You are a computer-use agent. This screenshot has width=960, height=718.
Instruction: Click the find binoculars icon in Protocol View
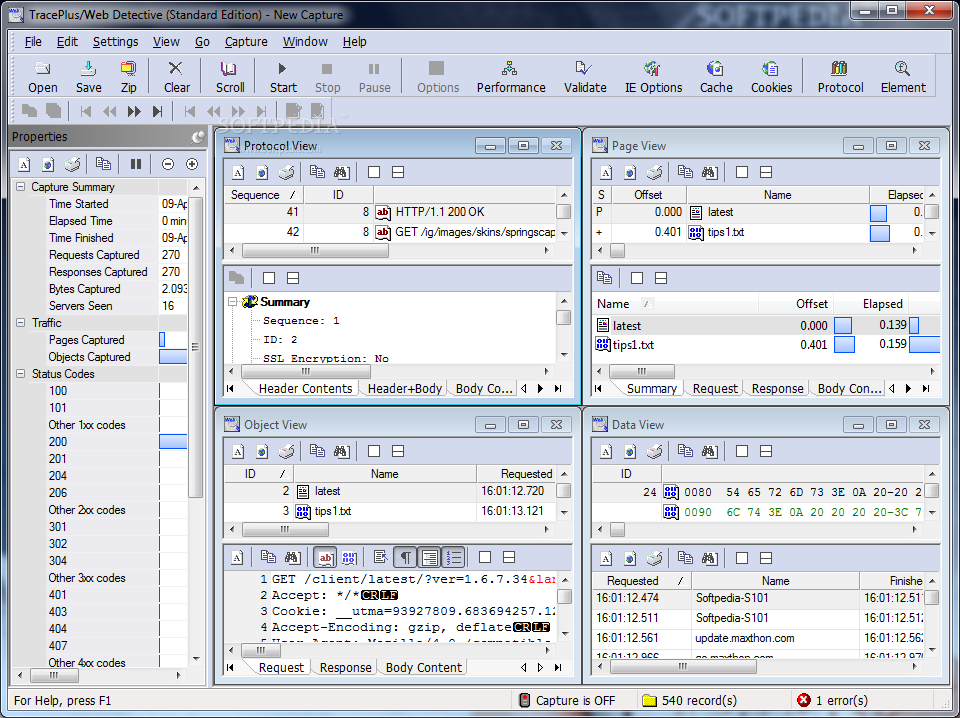point(341,173)
